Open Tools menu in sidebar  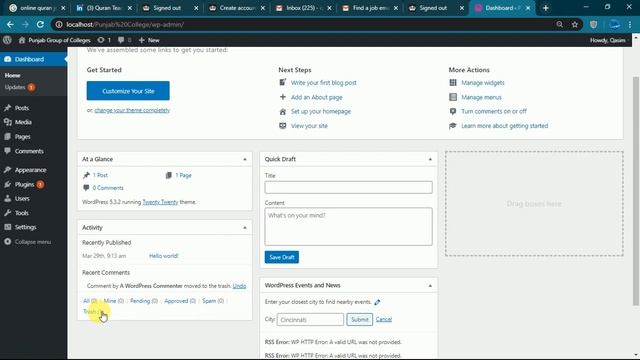(x=33, y=213)
